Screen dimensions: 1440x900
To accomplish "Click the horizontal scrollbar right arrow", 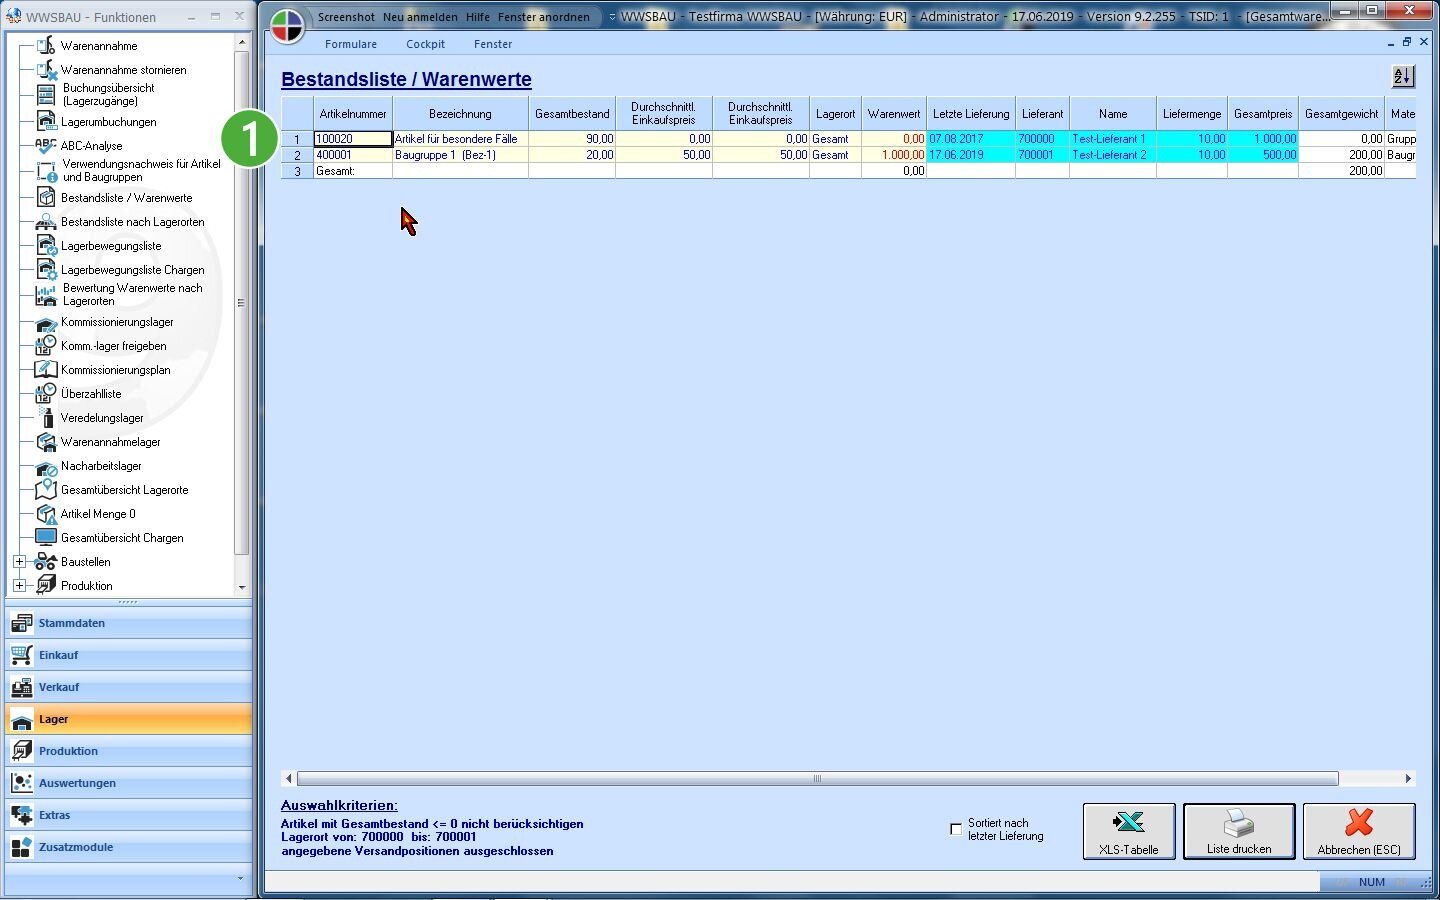I will pos(1408,778).
